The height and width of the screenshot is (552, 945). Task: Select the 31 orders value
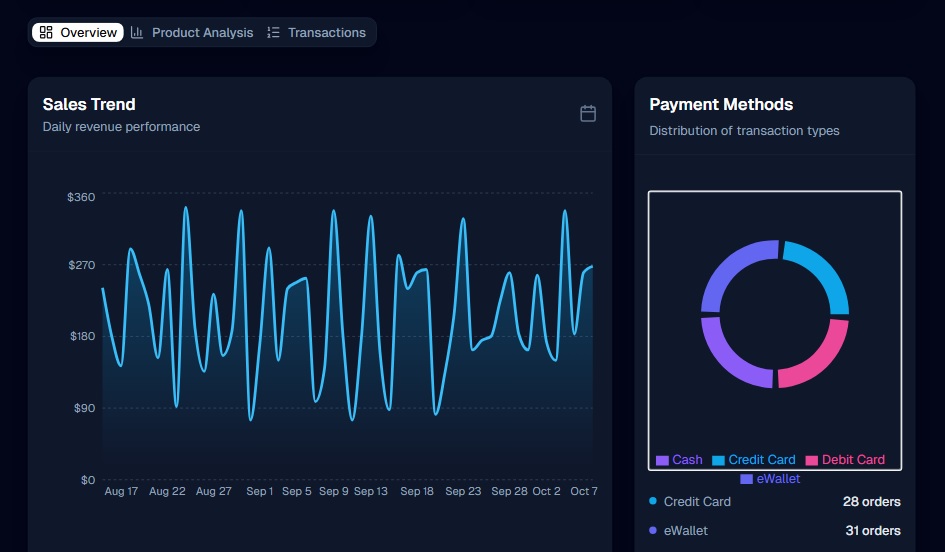click(873, 530)
